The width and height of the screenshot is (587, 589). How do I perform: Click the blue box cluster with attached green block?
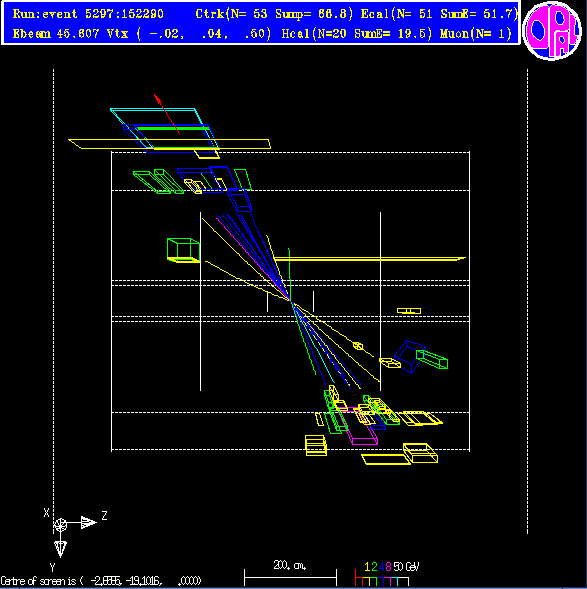tap(421, 357)
